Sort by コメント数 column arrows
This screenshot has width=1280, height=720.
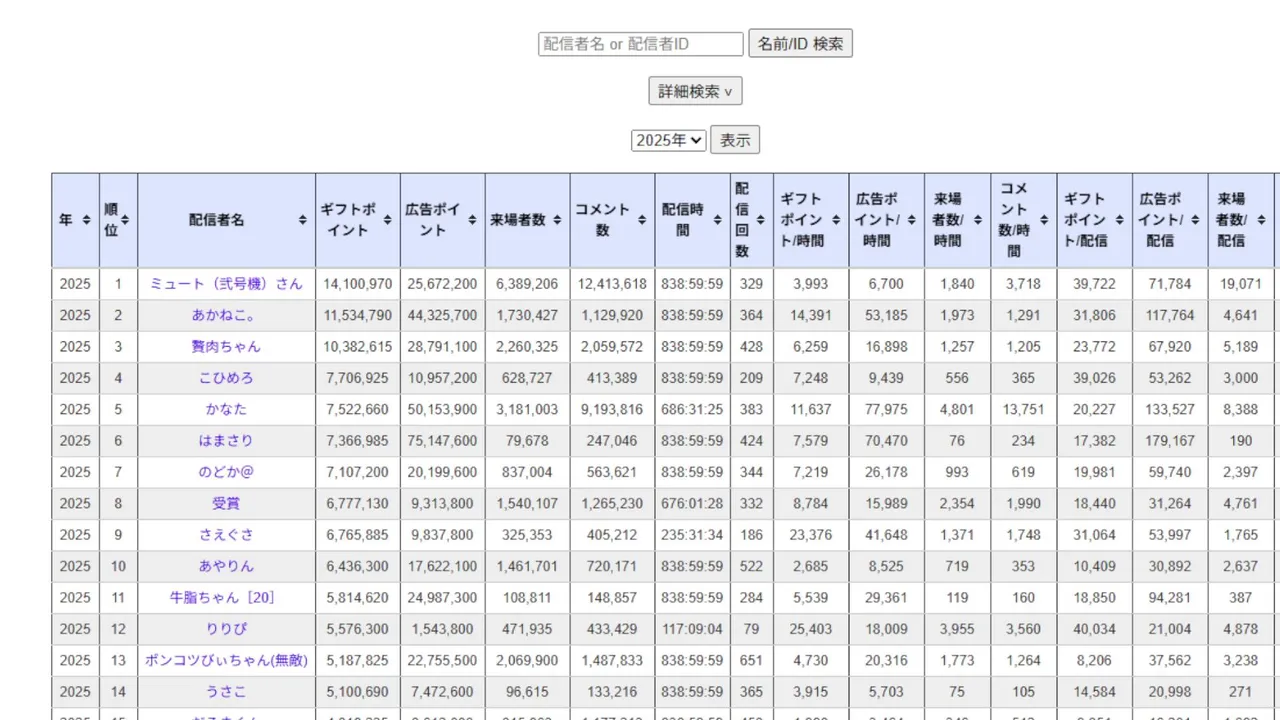642,220
